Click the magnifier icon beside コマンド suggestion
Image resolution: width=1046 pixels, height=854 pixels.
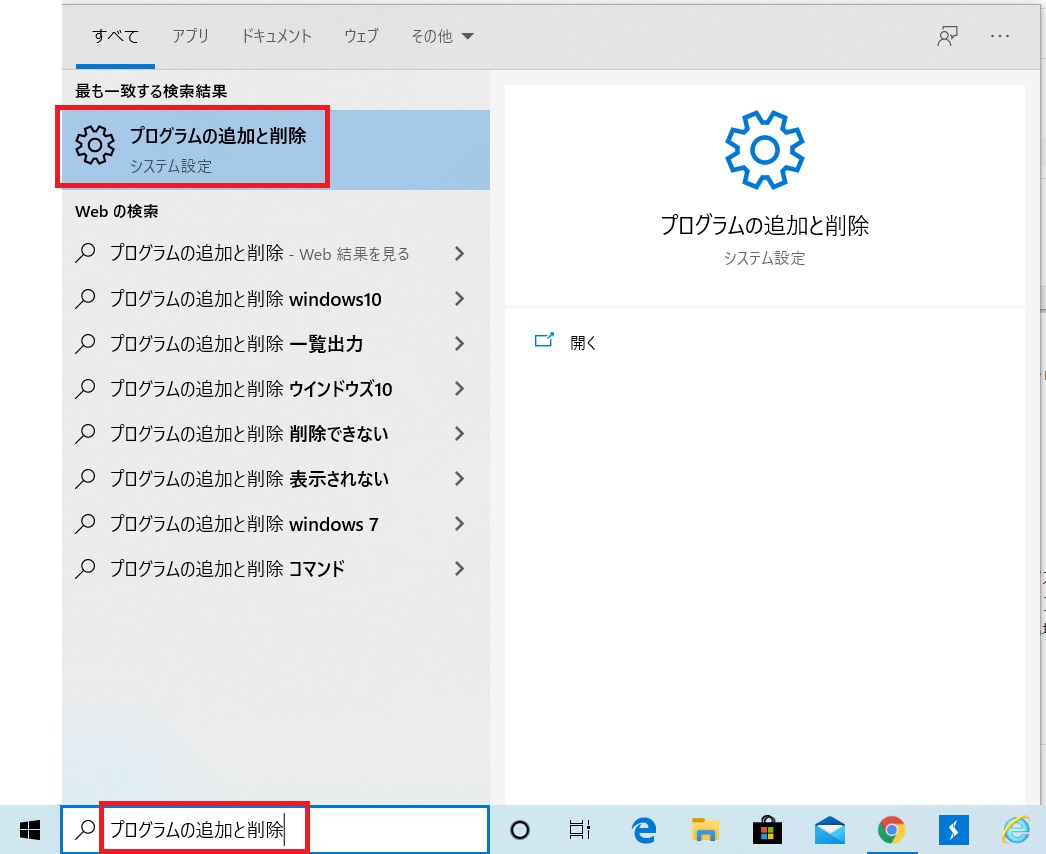tap(85, 568)
